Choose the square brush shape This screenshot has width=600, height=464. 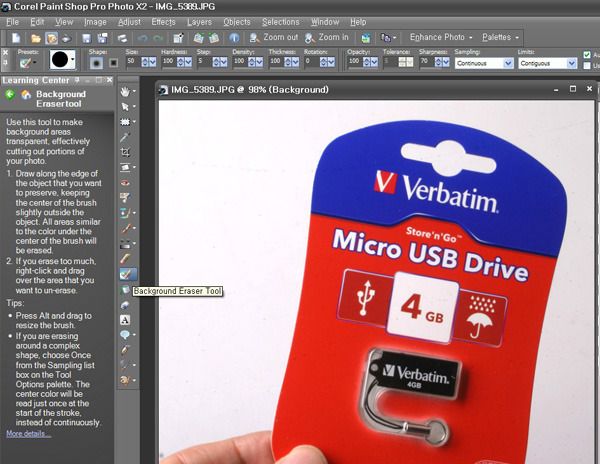[114, 62]
